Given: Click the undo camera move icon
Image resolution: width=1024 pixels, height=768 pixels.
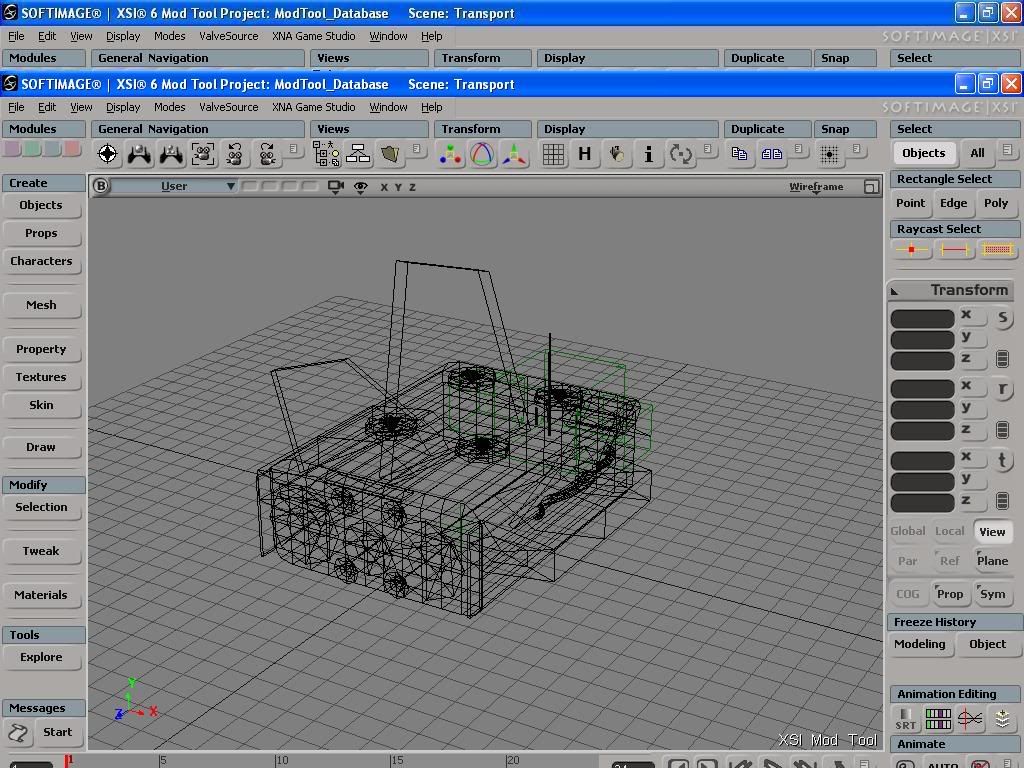Looking at the screenshot, I should [234, 154].
